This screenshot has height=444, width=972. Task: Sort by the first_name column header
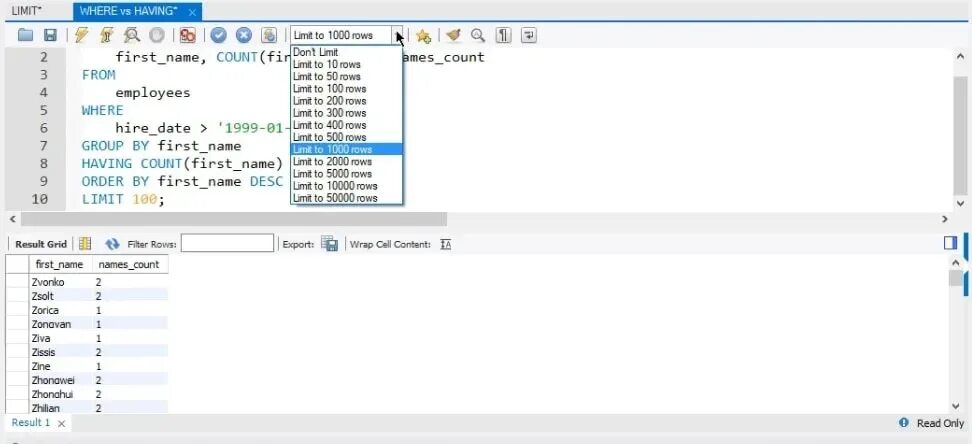(x=60, y=265)
